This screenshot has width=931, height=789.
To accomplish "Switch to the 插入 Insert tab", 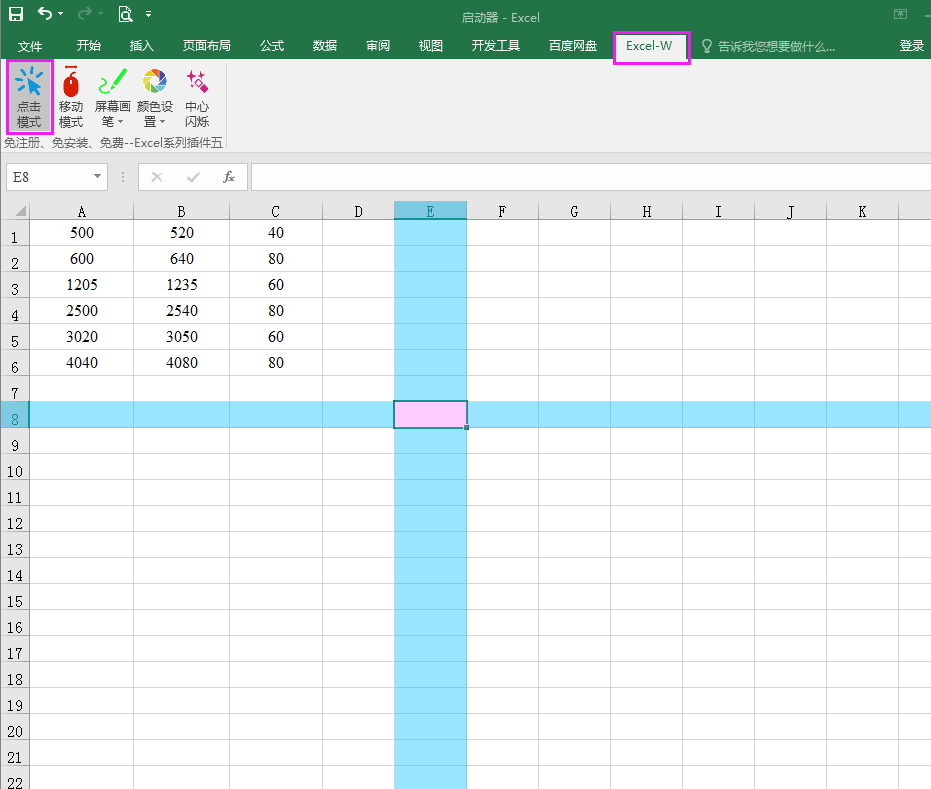I will (141, 46).
